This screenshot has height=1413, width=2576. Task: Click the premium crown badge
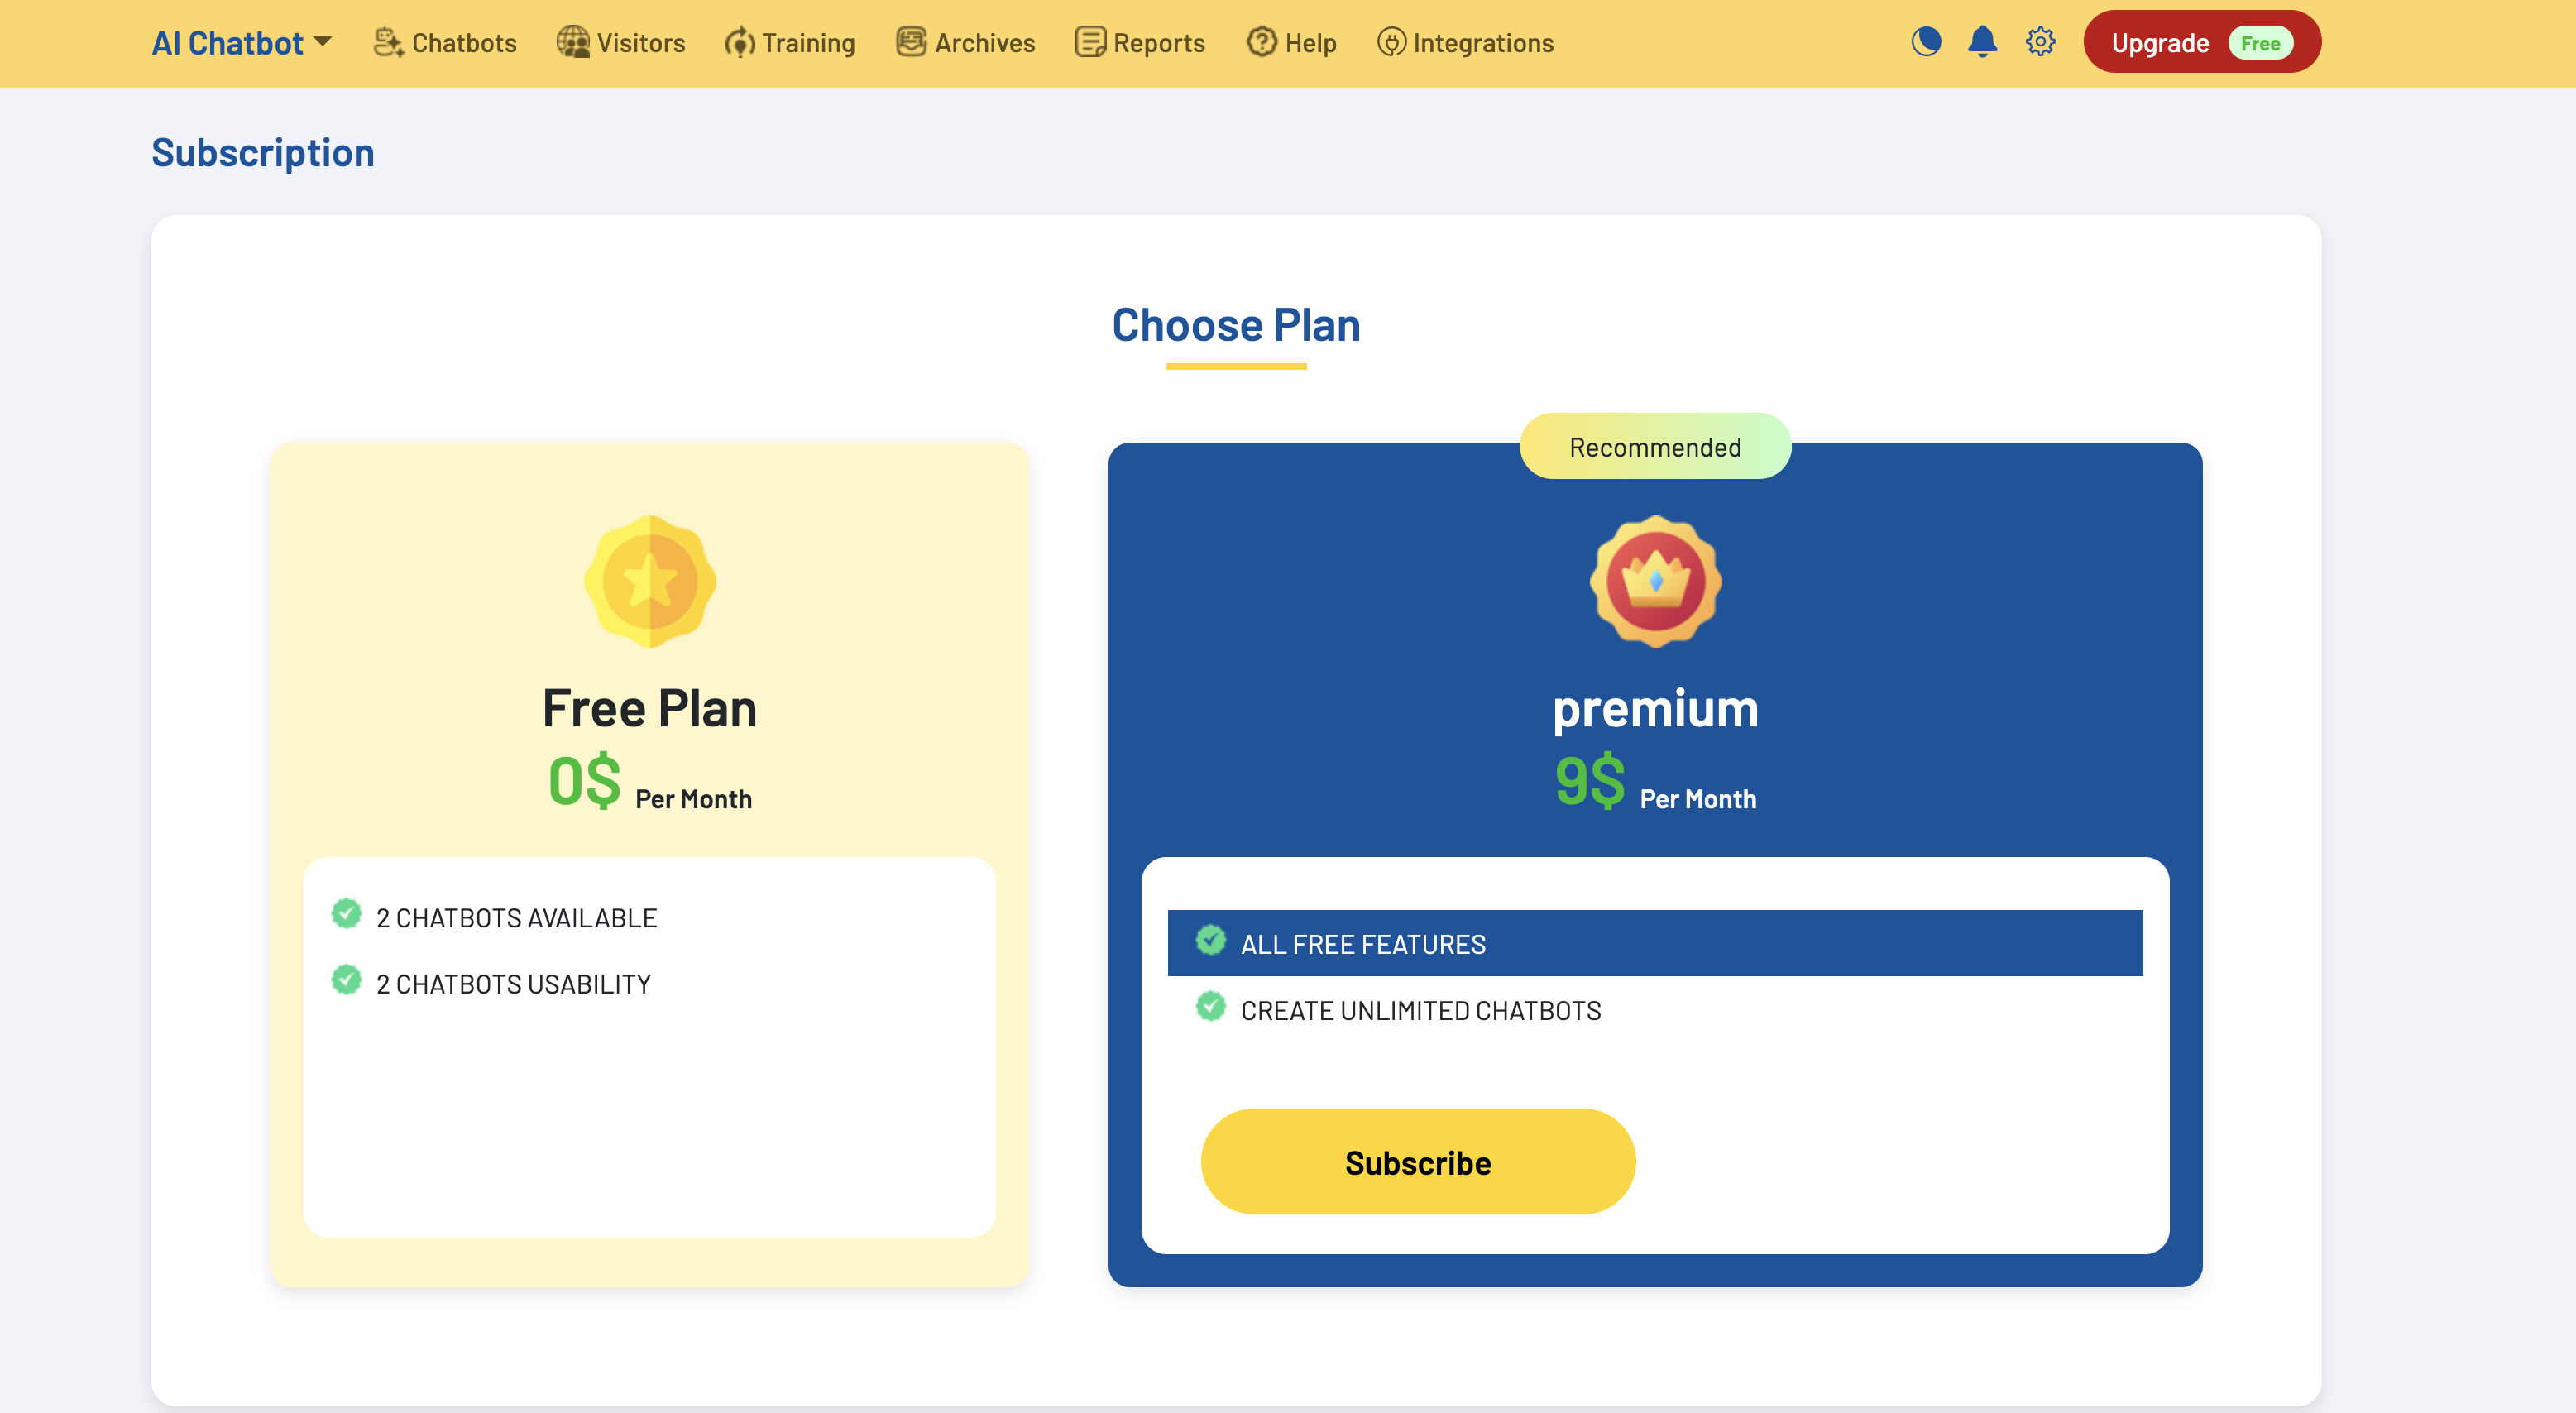click(x=1656, y=582)
